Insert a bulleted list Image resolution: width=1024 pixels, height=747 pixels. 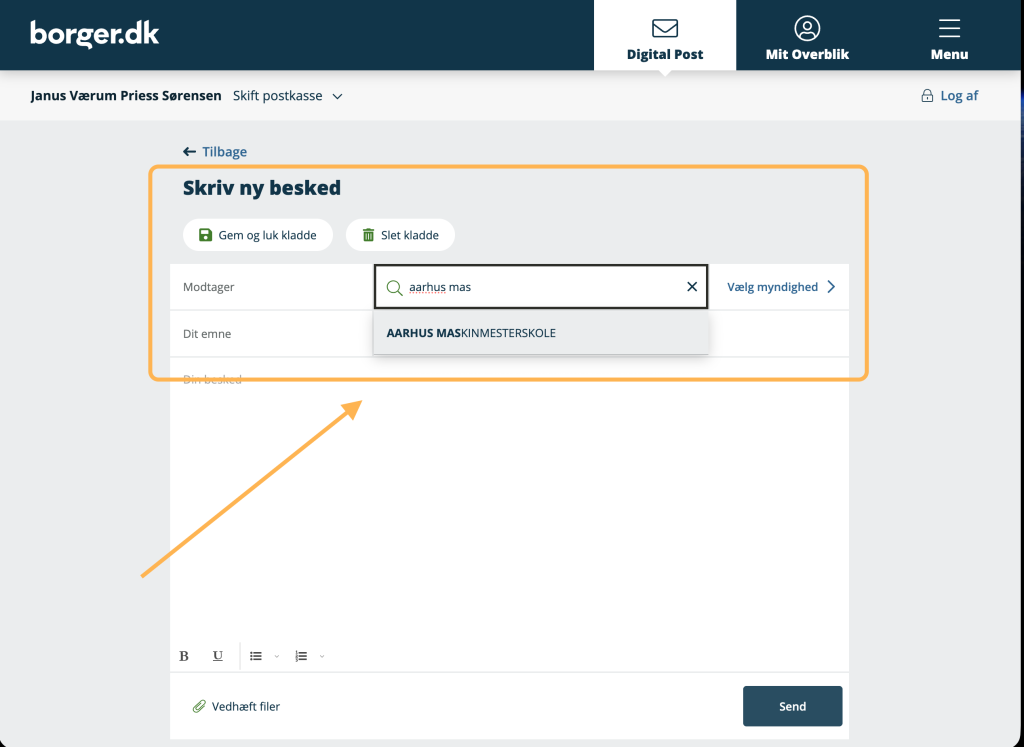(x=256, y=656)
